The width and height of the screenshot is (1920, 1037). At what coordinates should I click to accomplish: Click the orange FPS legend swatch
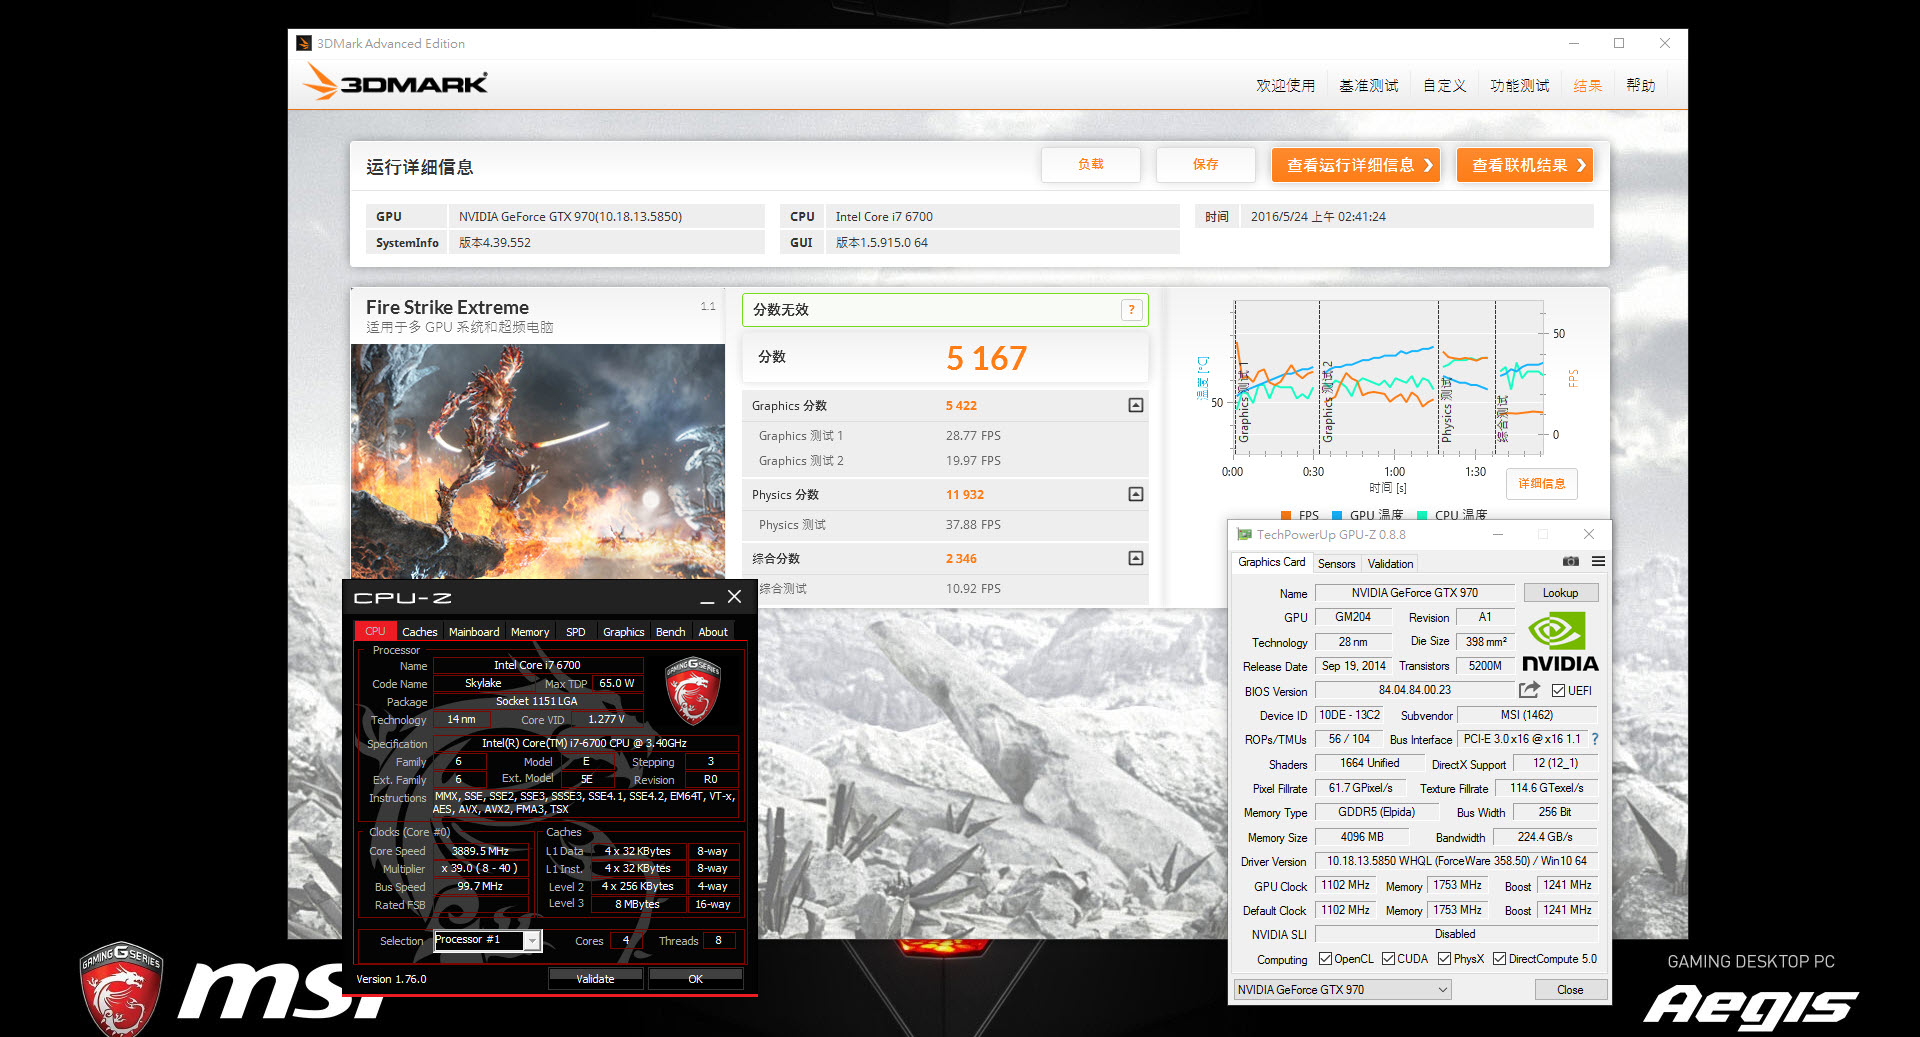[x=1285, y=515]
